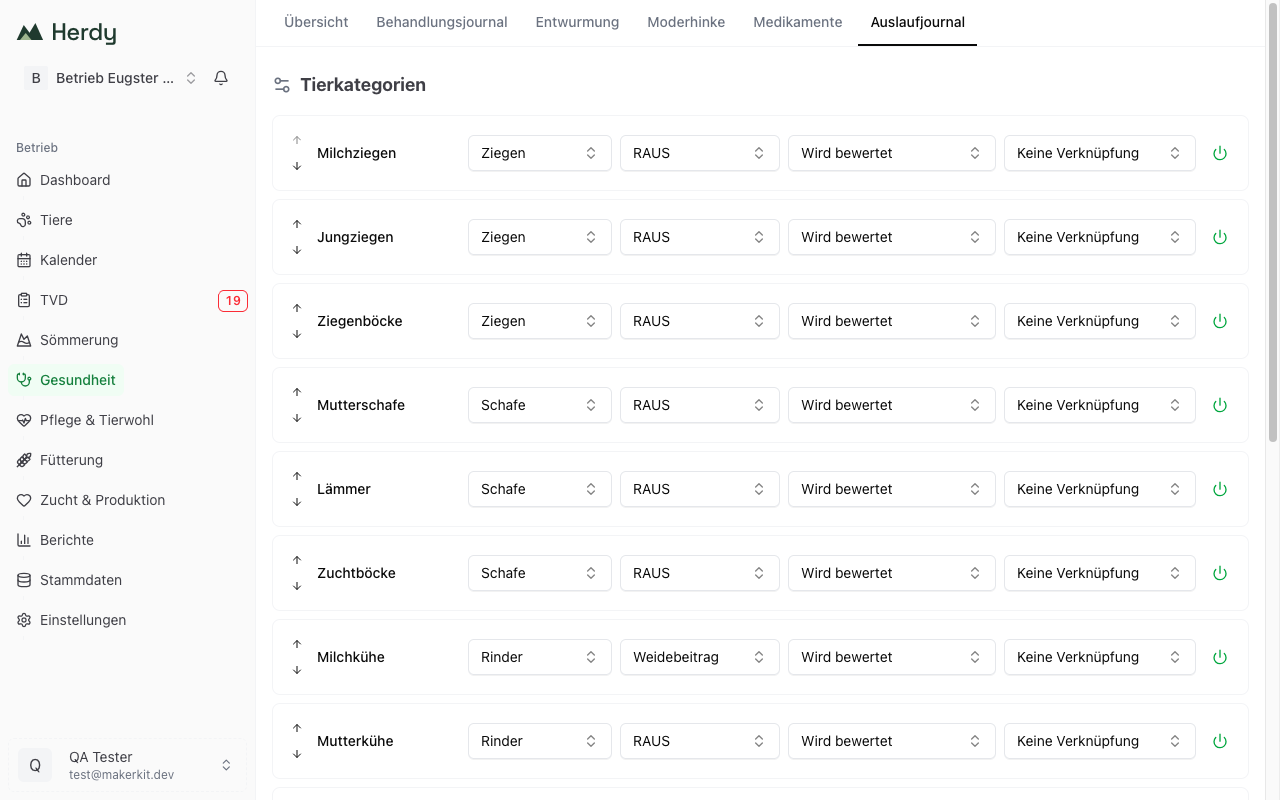1280x800 pixels.
Task: Deactivate Lämmer category with power toggle
Action: [1219, 489]
